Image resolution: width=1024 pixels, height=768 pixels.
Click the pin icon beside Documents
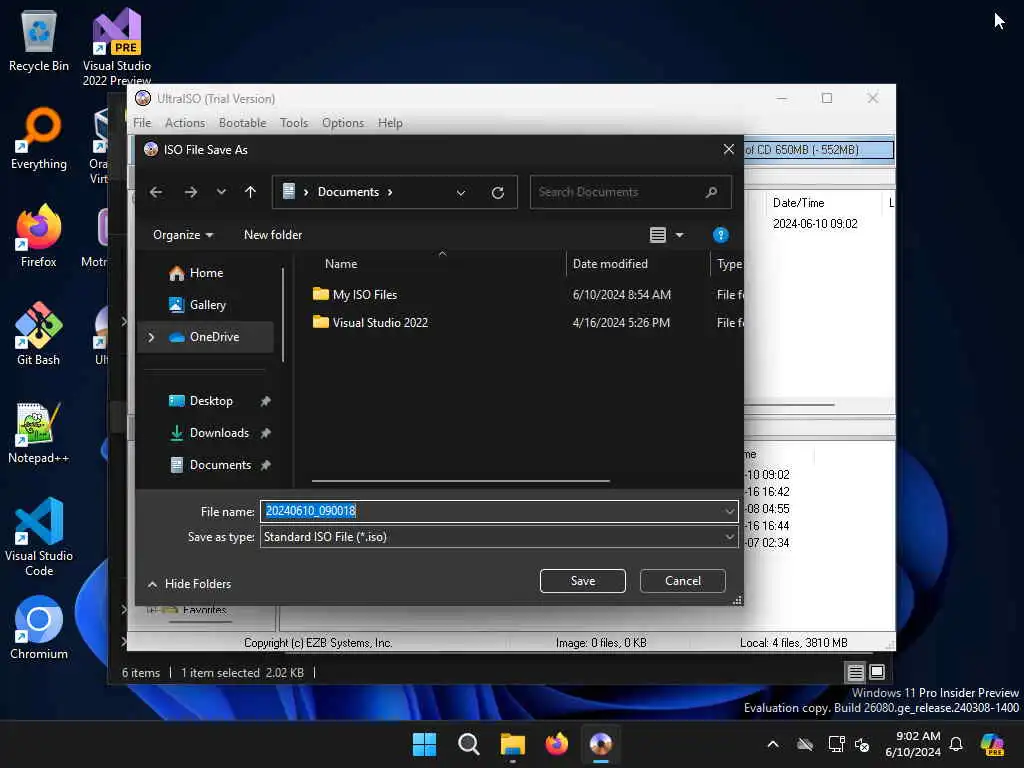coord(265,465)
